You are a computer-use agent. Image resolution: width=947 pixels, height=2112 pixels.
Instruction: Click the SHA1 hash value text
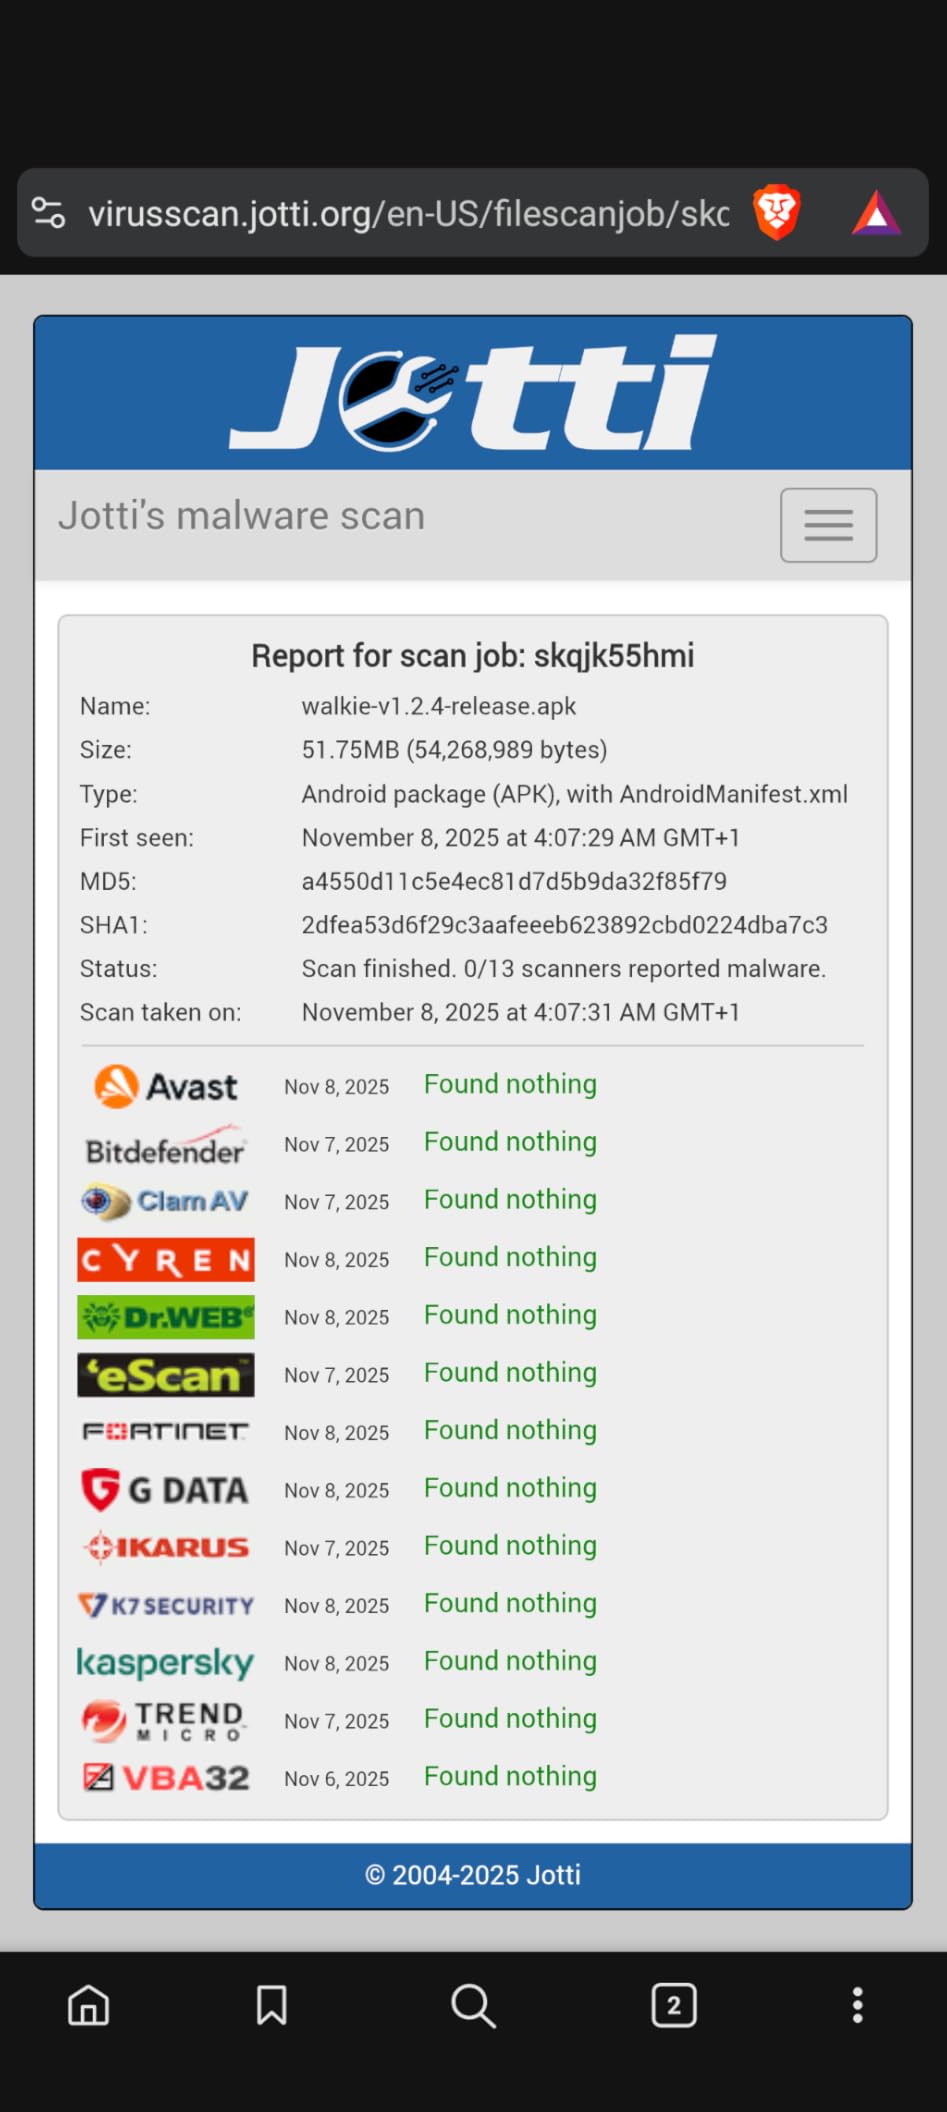pos(564,925)
